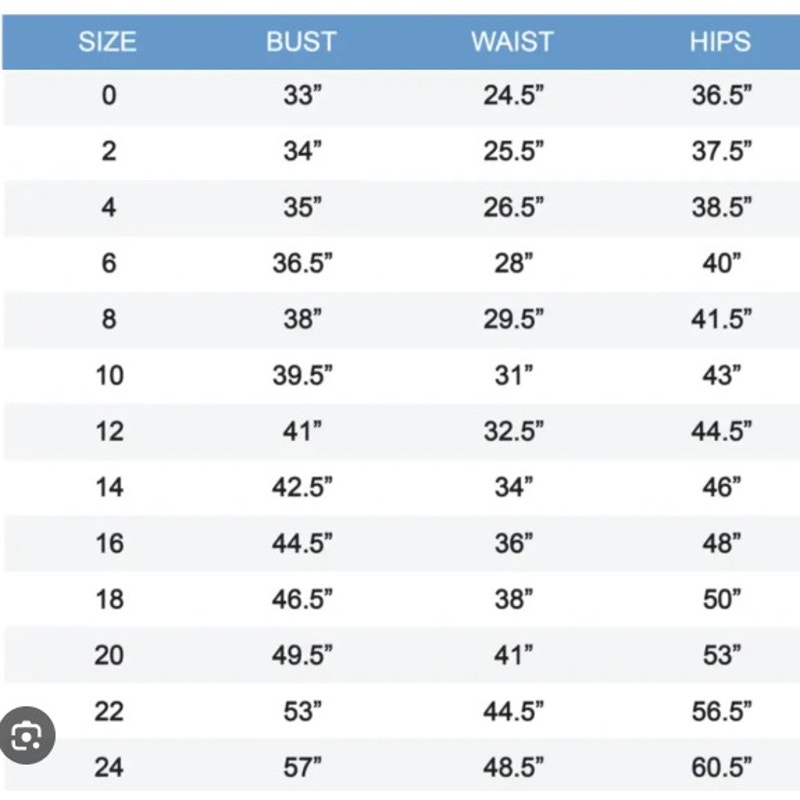Image resolution: width=800 pixels, height=800 pixels.
Task: Click the size 24 waist value 48.5"
Action: tap(513, 767)
